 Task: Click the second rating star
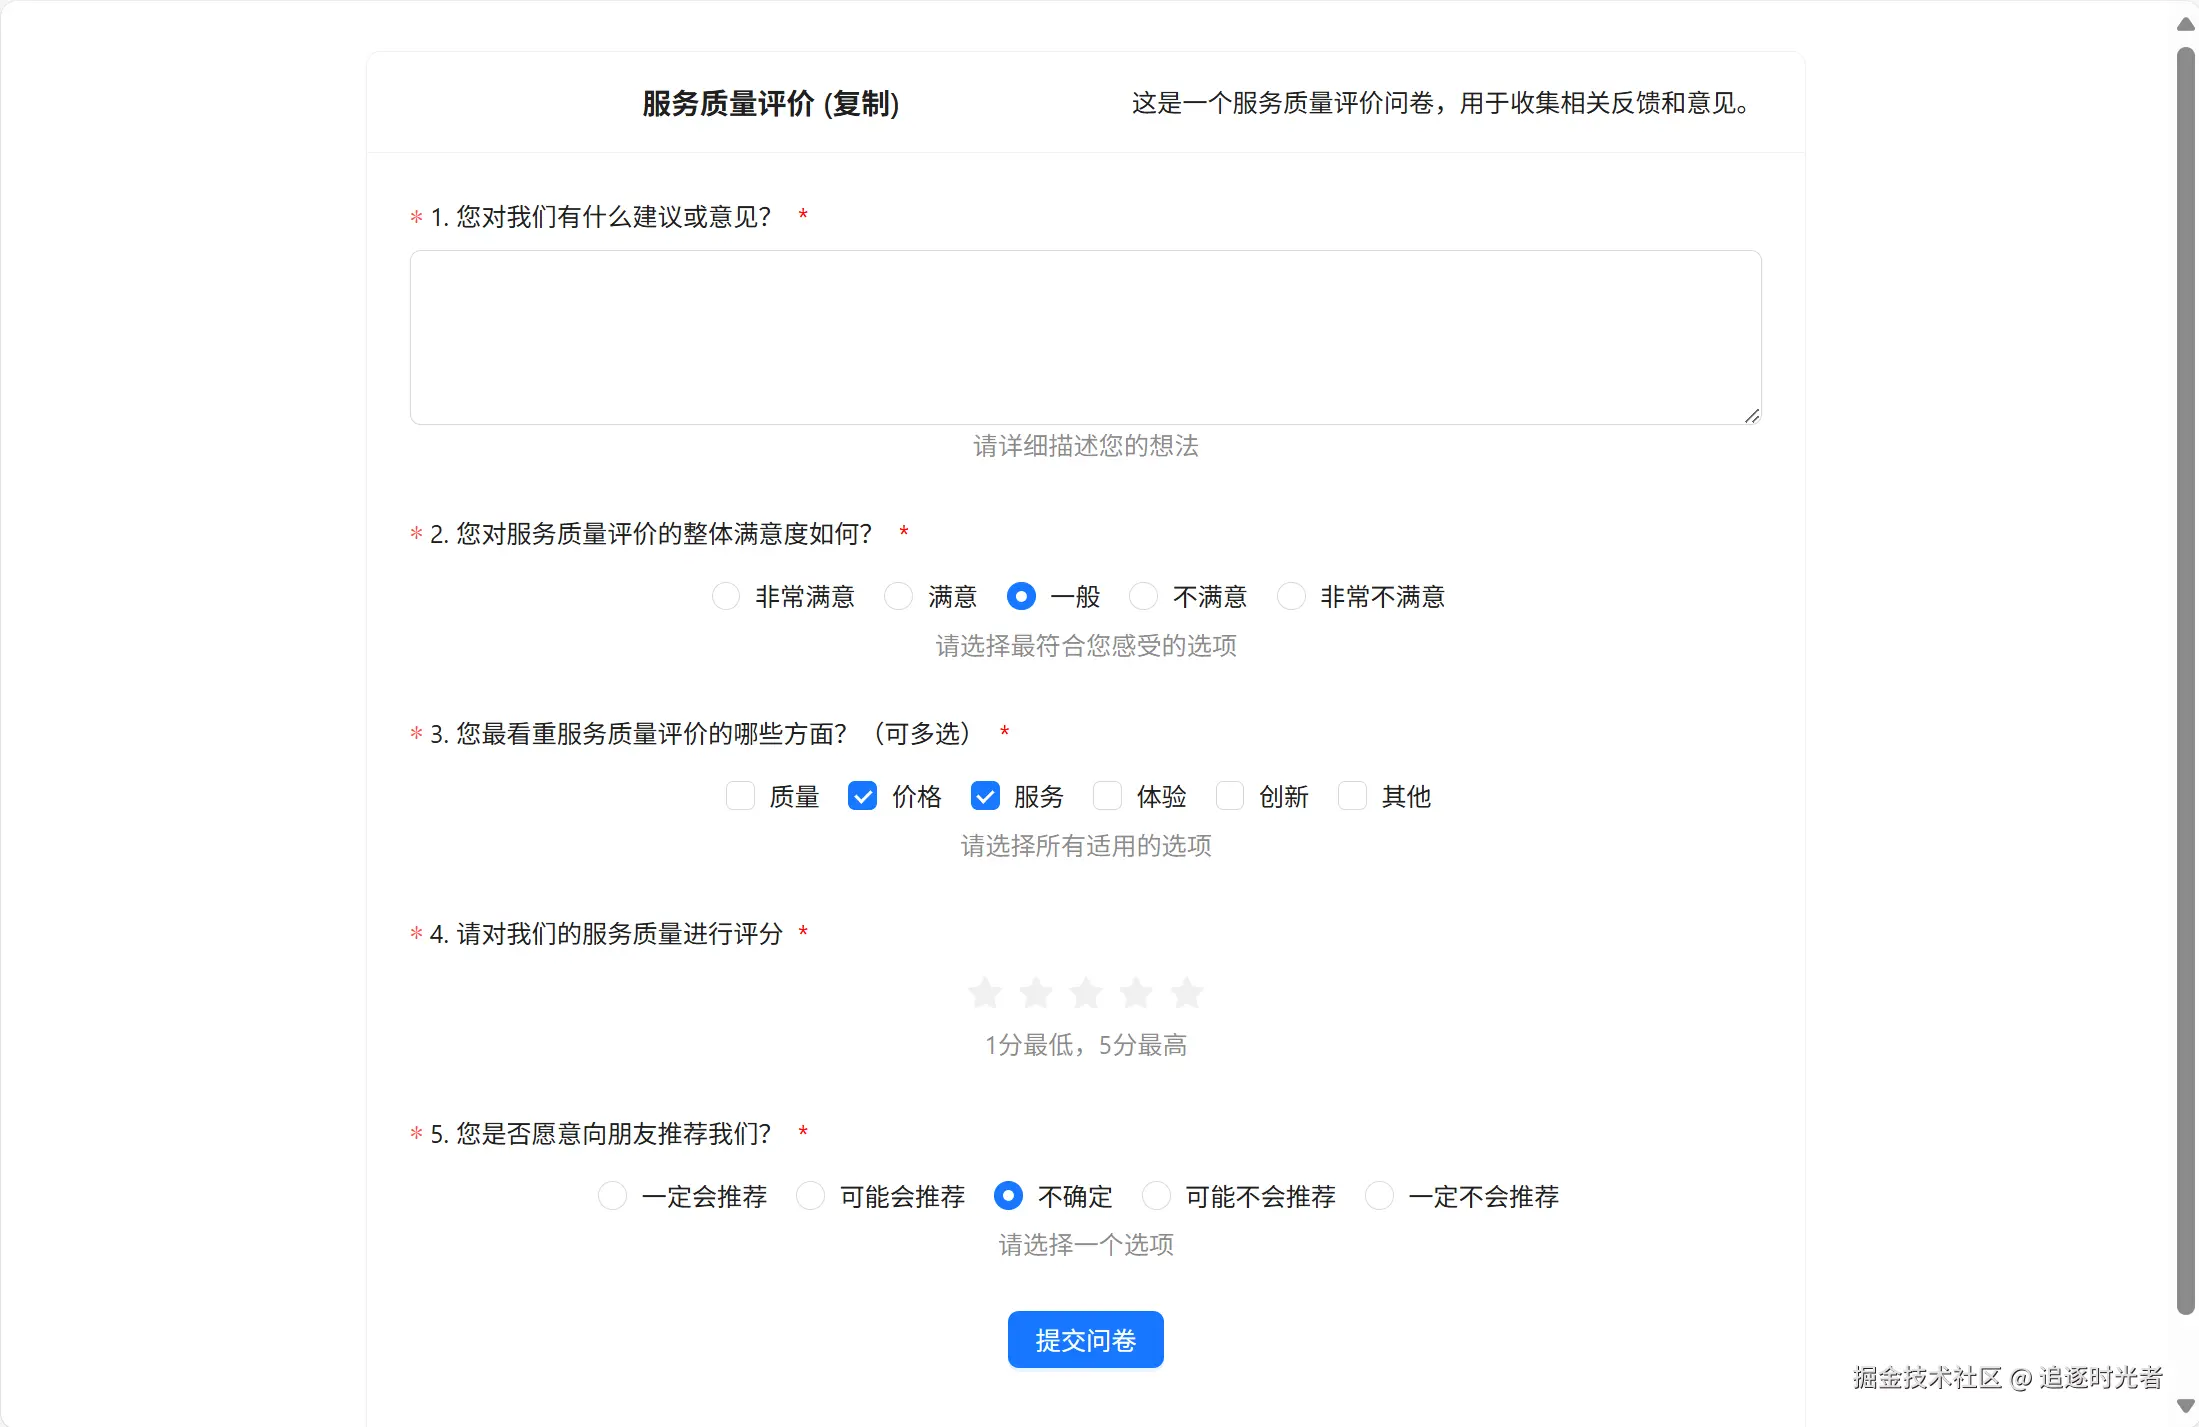tap(1036, 993)
